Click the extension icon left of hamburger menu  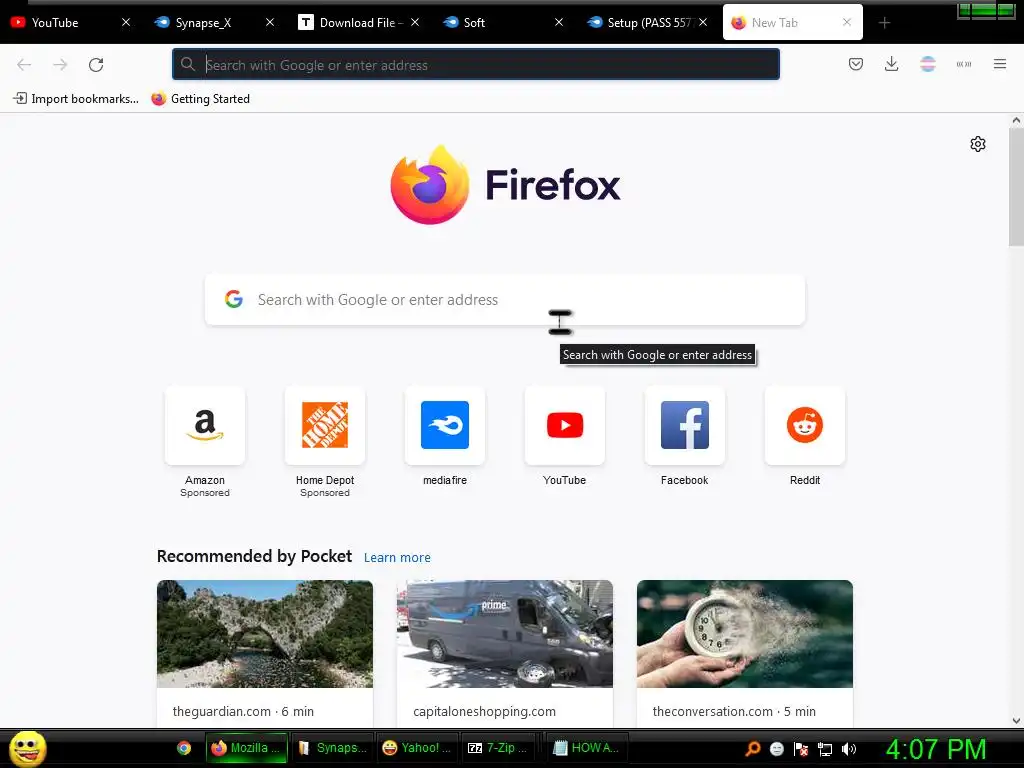coord(964,64)
